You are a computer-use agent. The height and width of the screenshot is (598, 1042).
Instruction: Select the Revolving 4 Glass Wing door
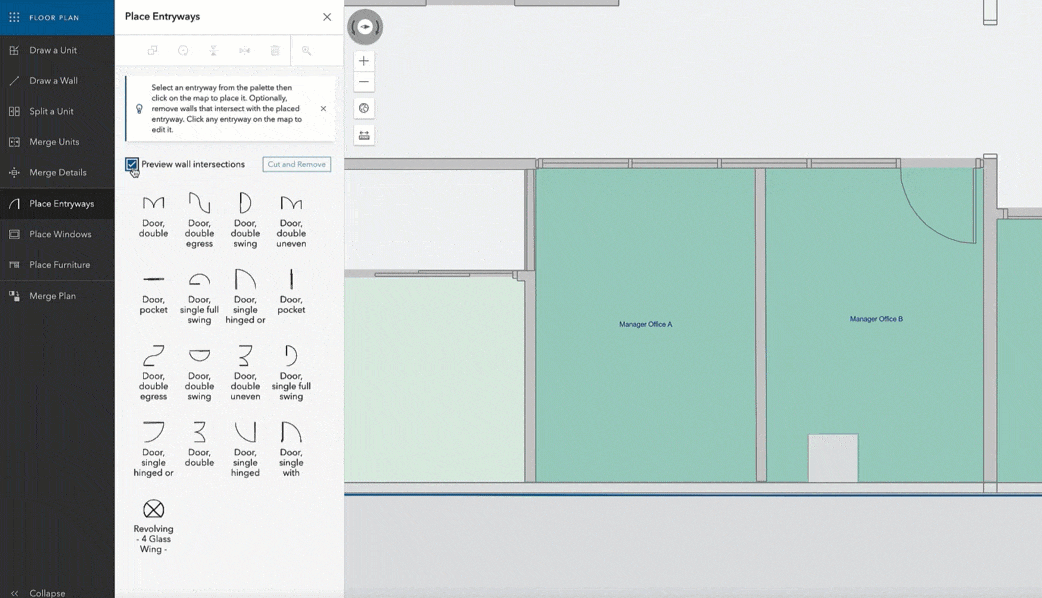[152, 510]
